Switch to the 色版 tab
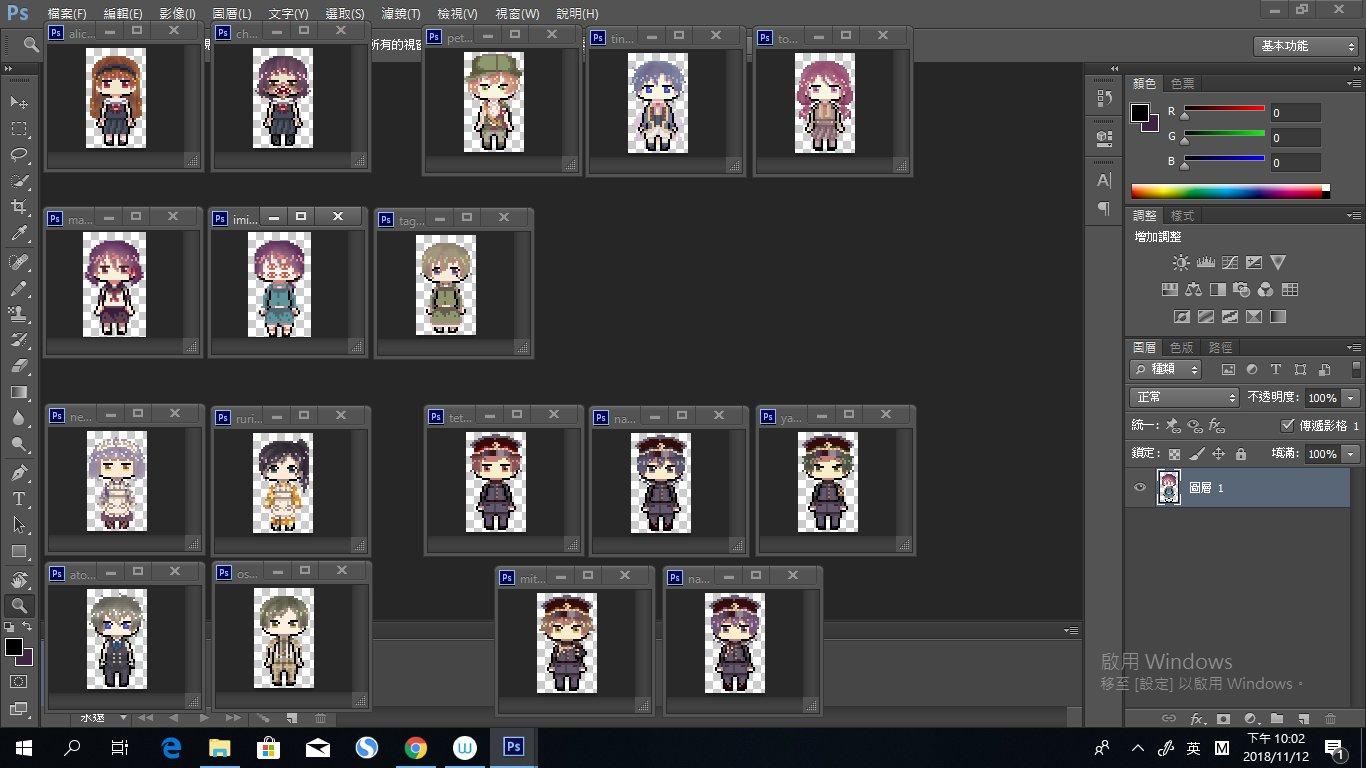This screenshot has width=1366, height=768. (1181, 347)
